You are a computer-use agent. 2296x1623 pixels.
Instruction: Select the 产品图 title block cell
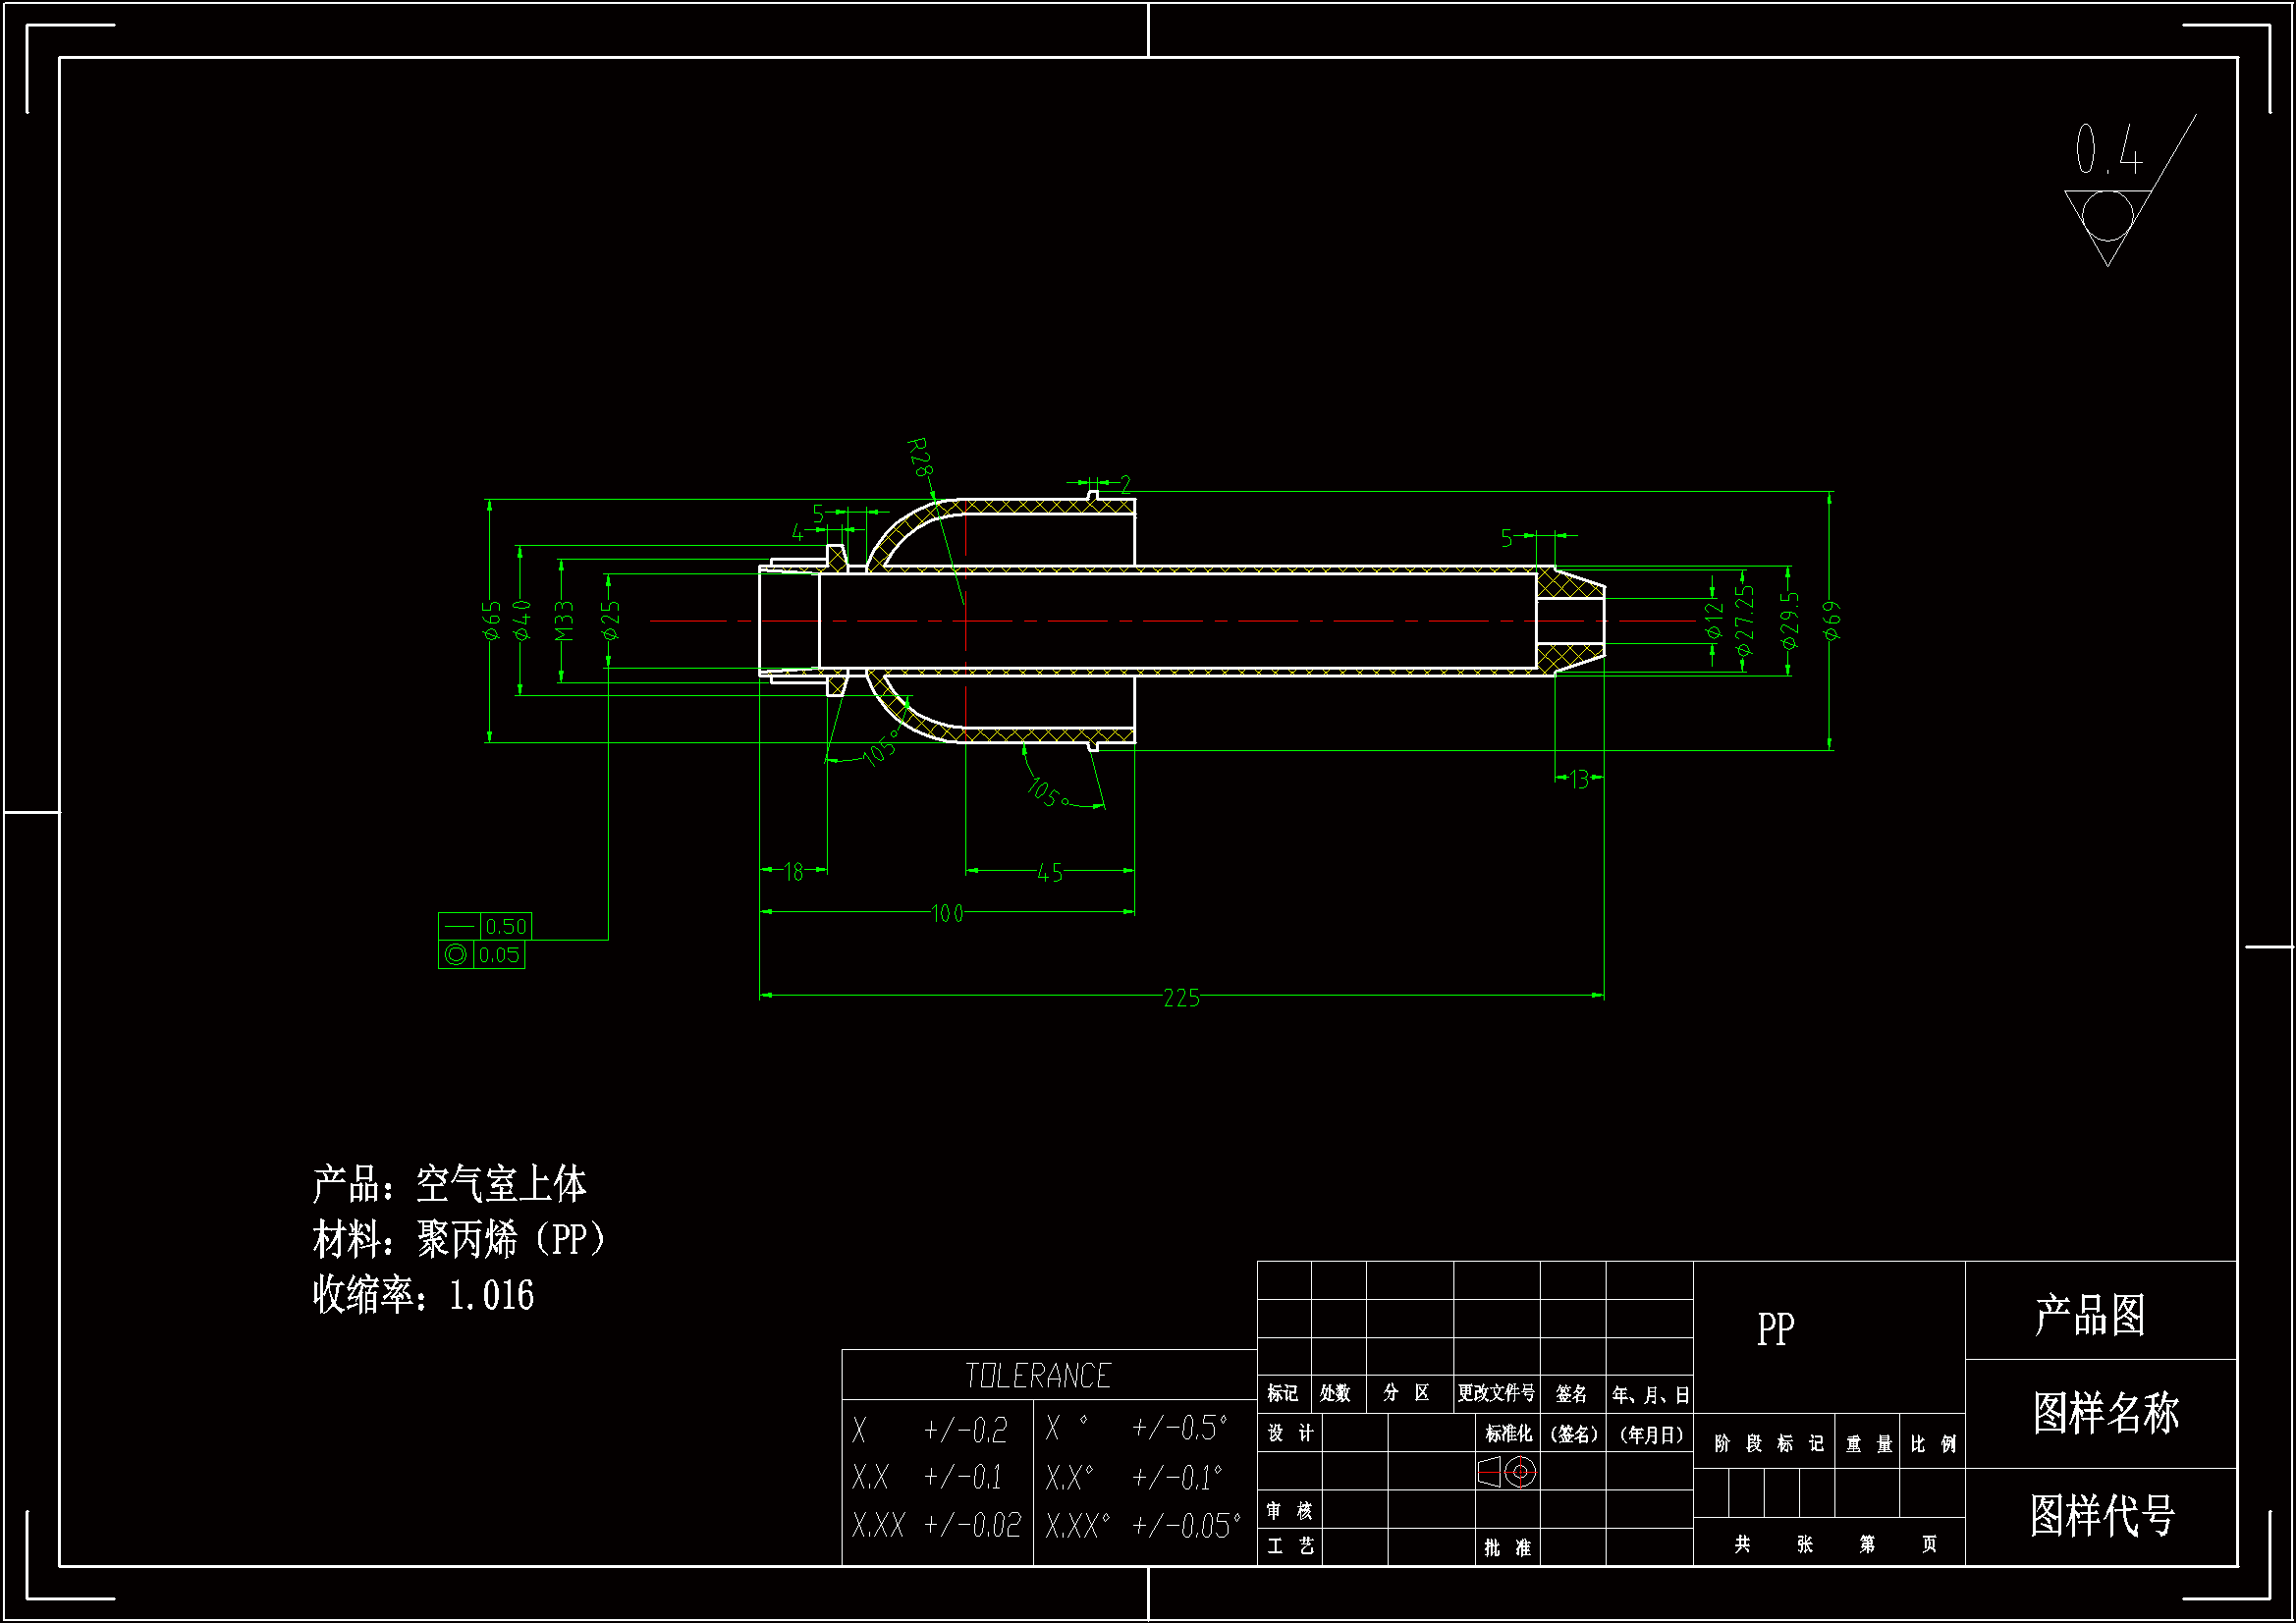2090,1314
